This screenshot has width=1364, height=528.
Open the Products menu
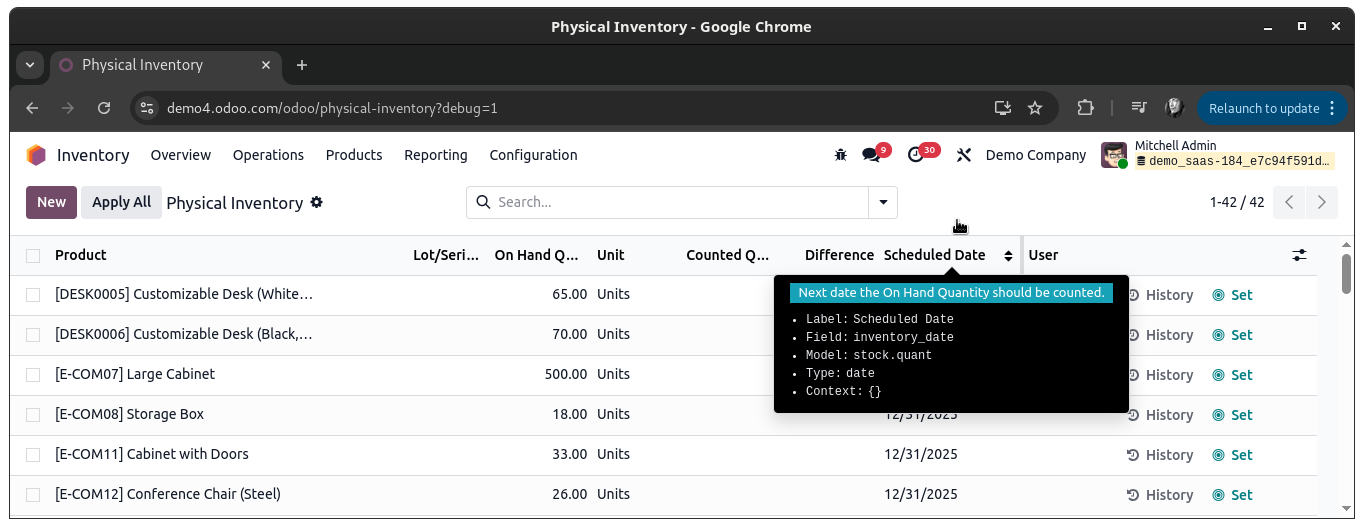coord(354,155)
